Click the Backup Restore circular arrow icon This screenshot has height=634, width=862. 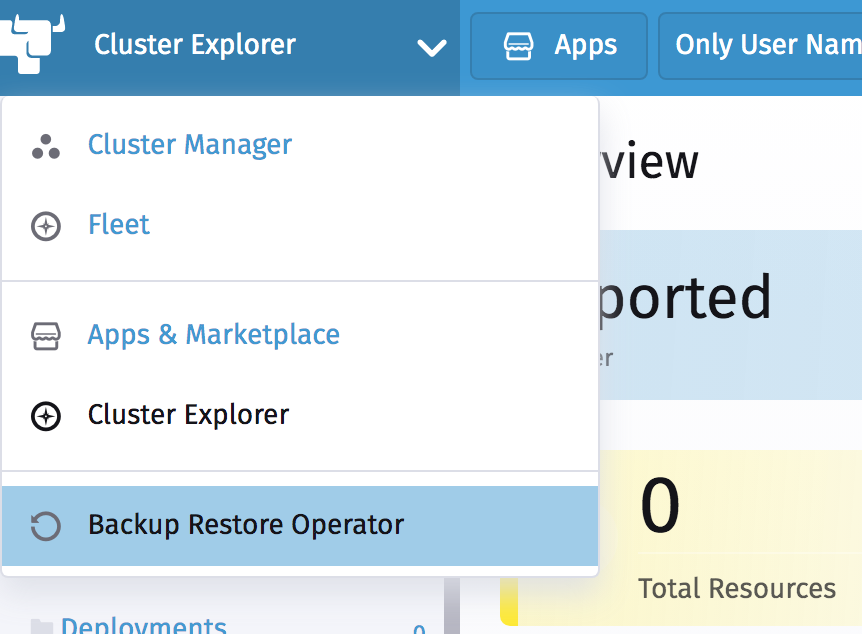click(x=46, y=526)
